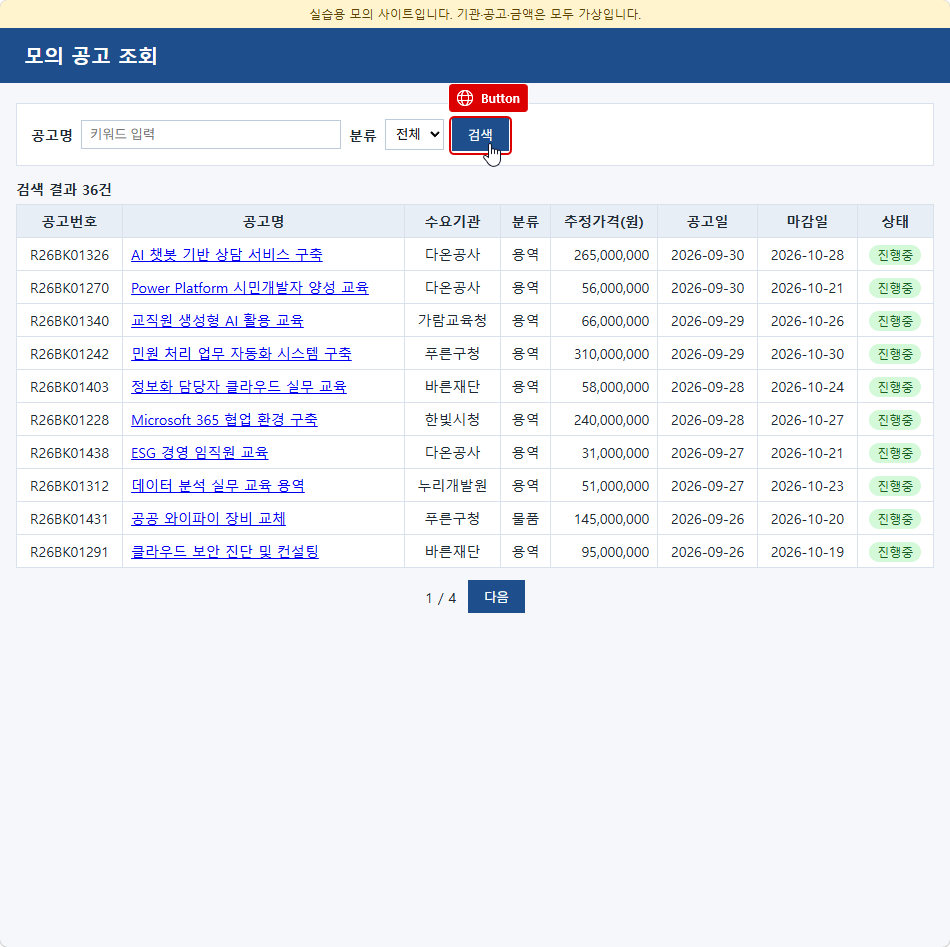Select notice number R26BK01326
The height and width of the screenshot is (947, 950).
(x=70, y=255)
